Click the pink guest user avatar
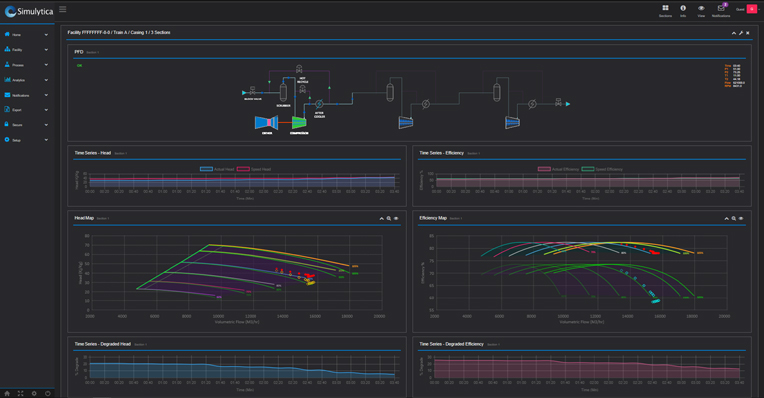764x398 pixels. point(751,9)
